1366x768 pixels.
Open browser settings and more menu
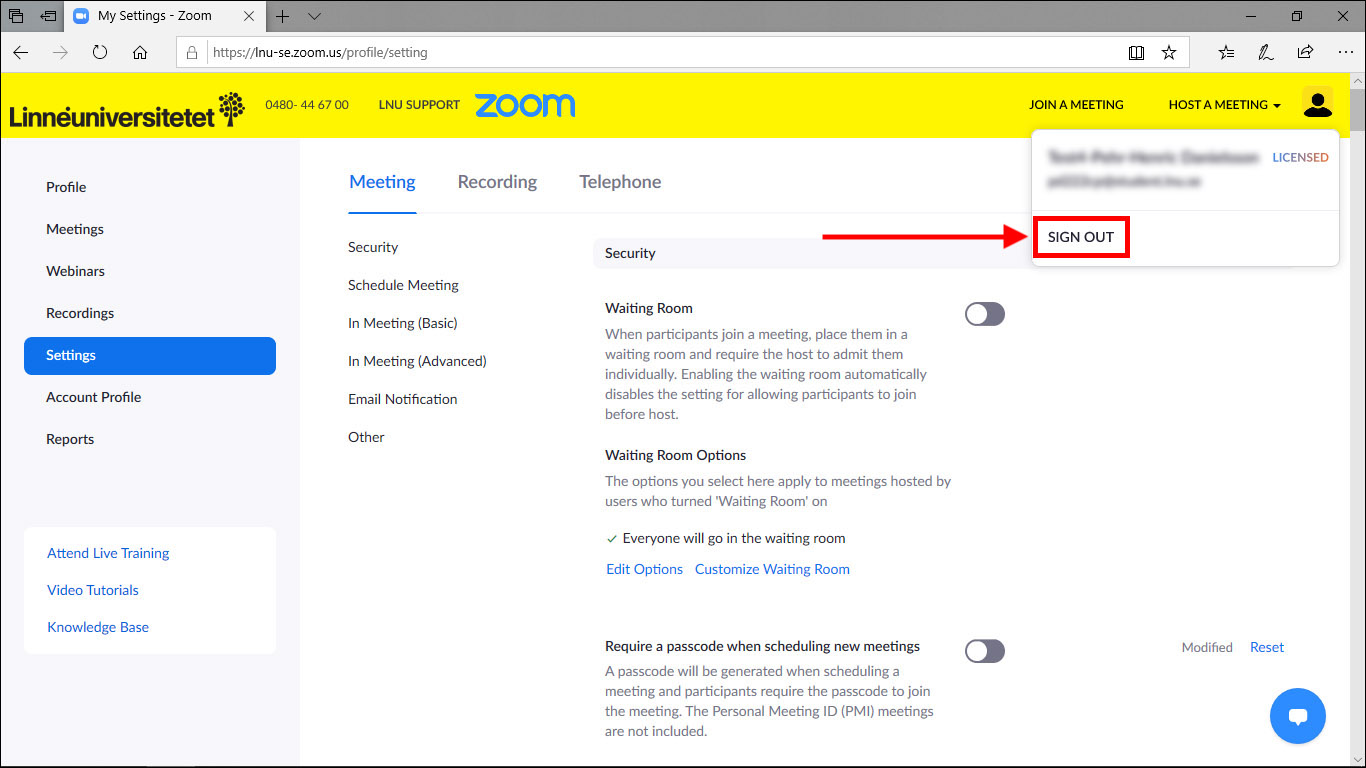1345,52
